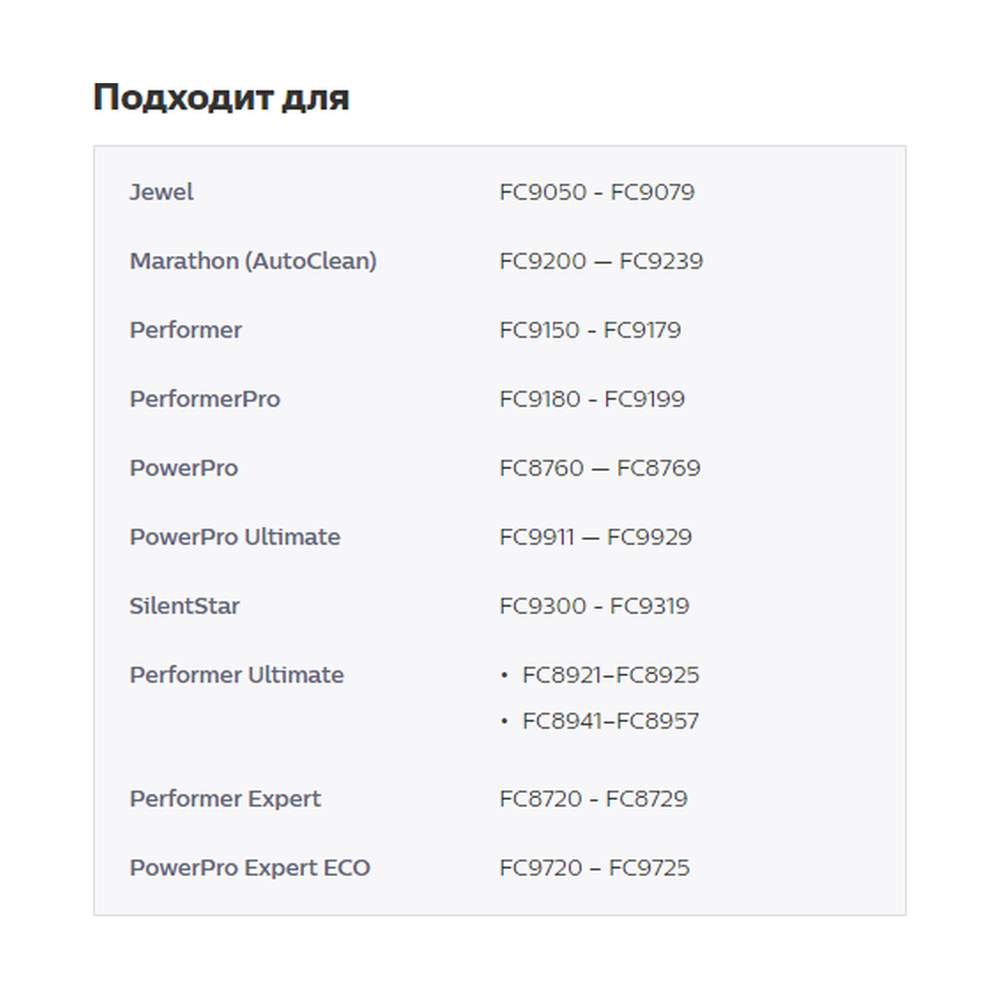This screenshot has width=1000, height=1000.
Task: Click the PerformerPro series label
Action: point(204,399)
